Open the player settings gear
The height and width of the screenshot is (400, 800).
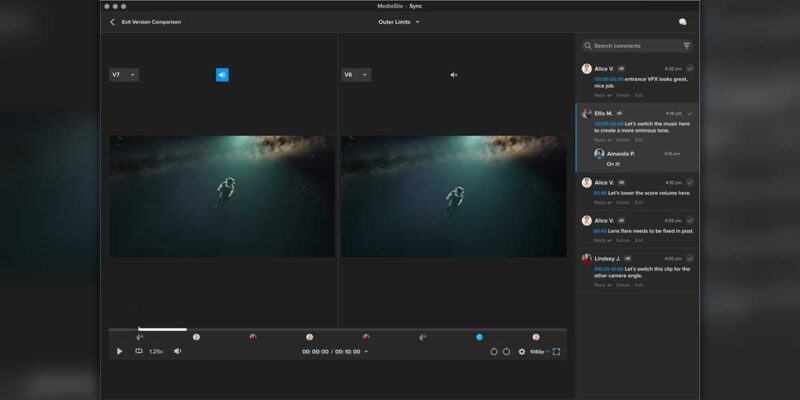pos(521,352)
